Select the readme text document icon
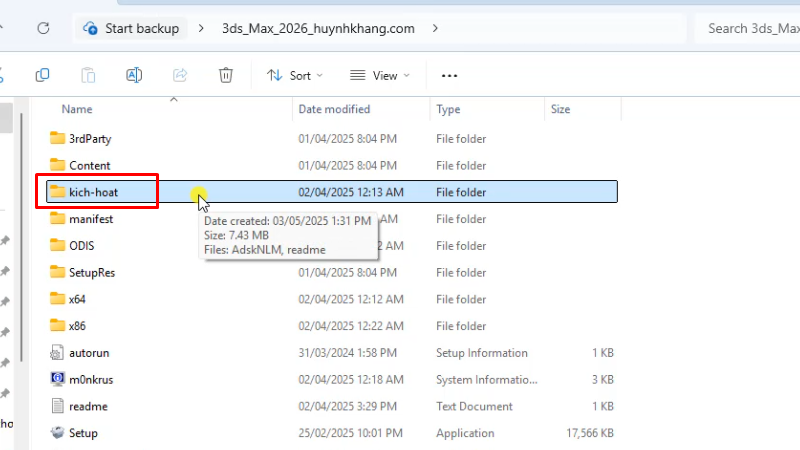 coord(58,406)
